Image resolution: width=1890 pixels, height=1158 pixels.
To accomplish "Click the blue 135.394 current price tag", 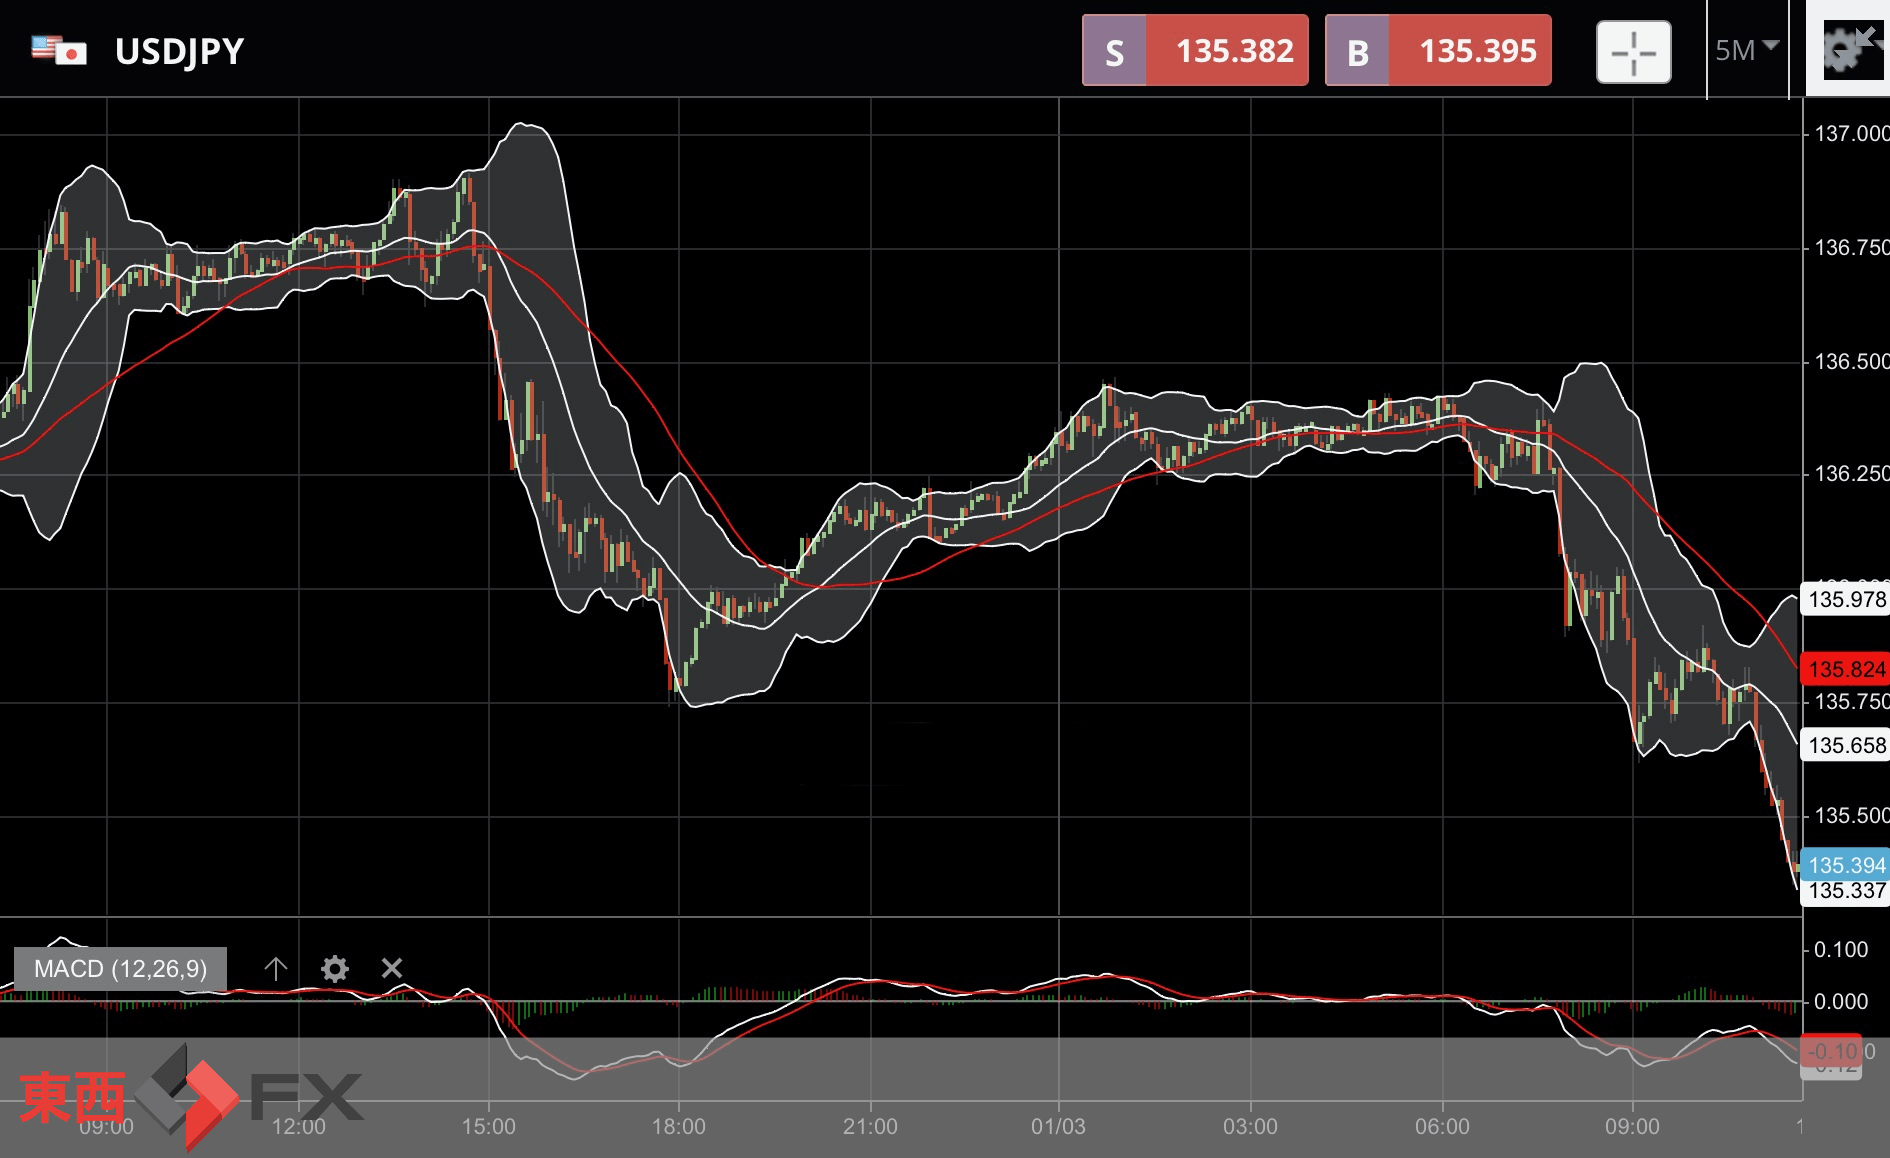I will coord(1846,864).
